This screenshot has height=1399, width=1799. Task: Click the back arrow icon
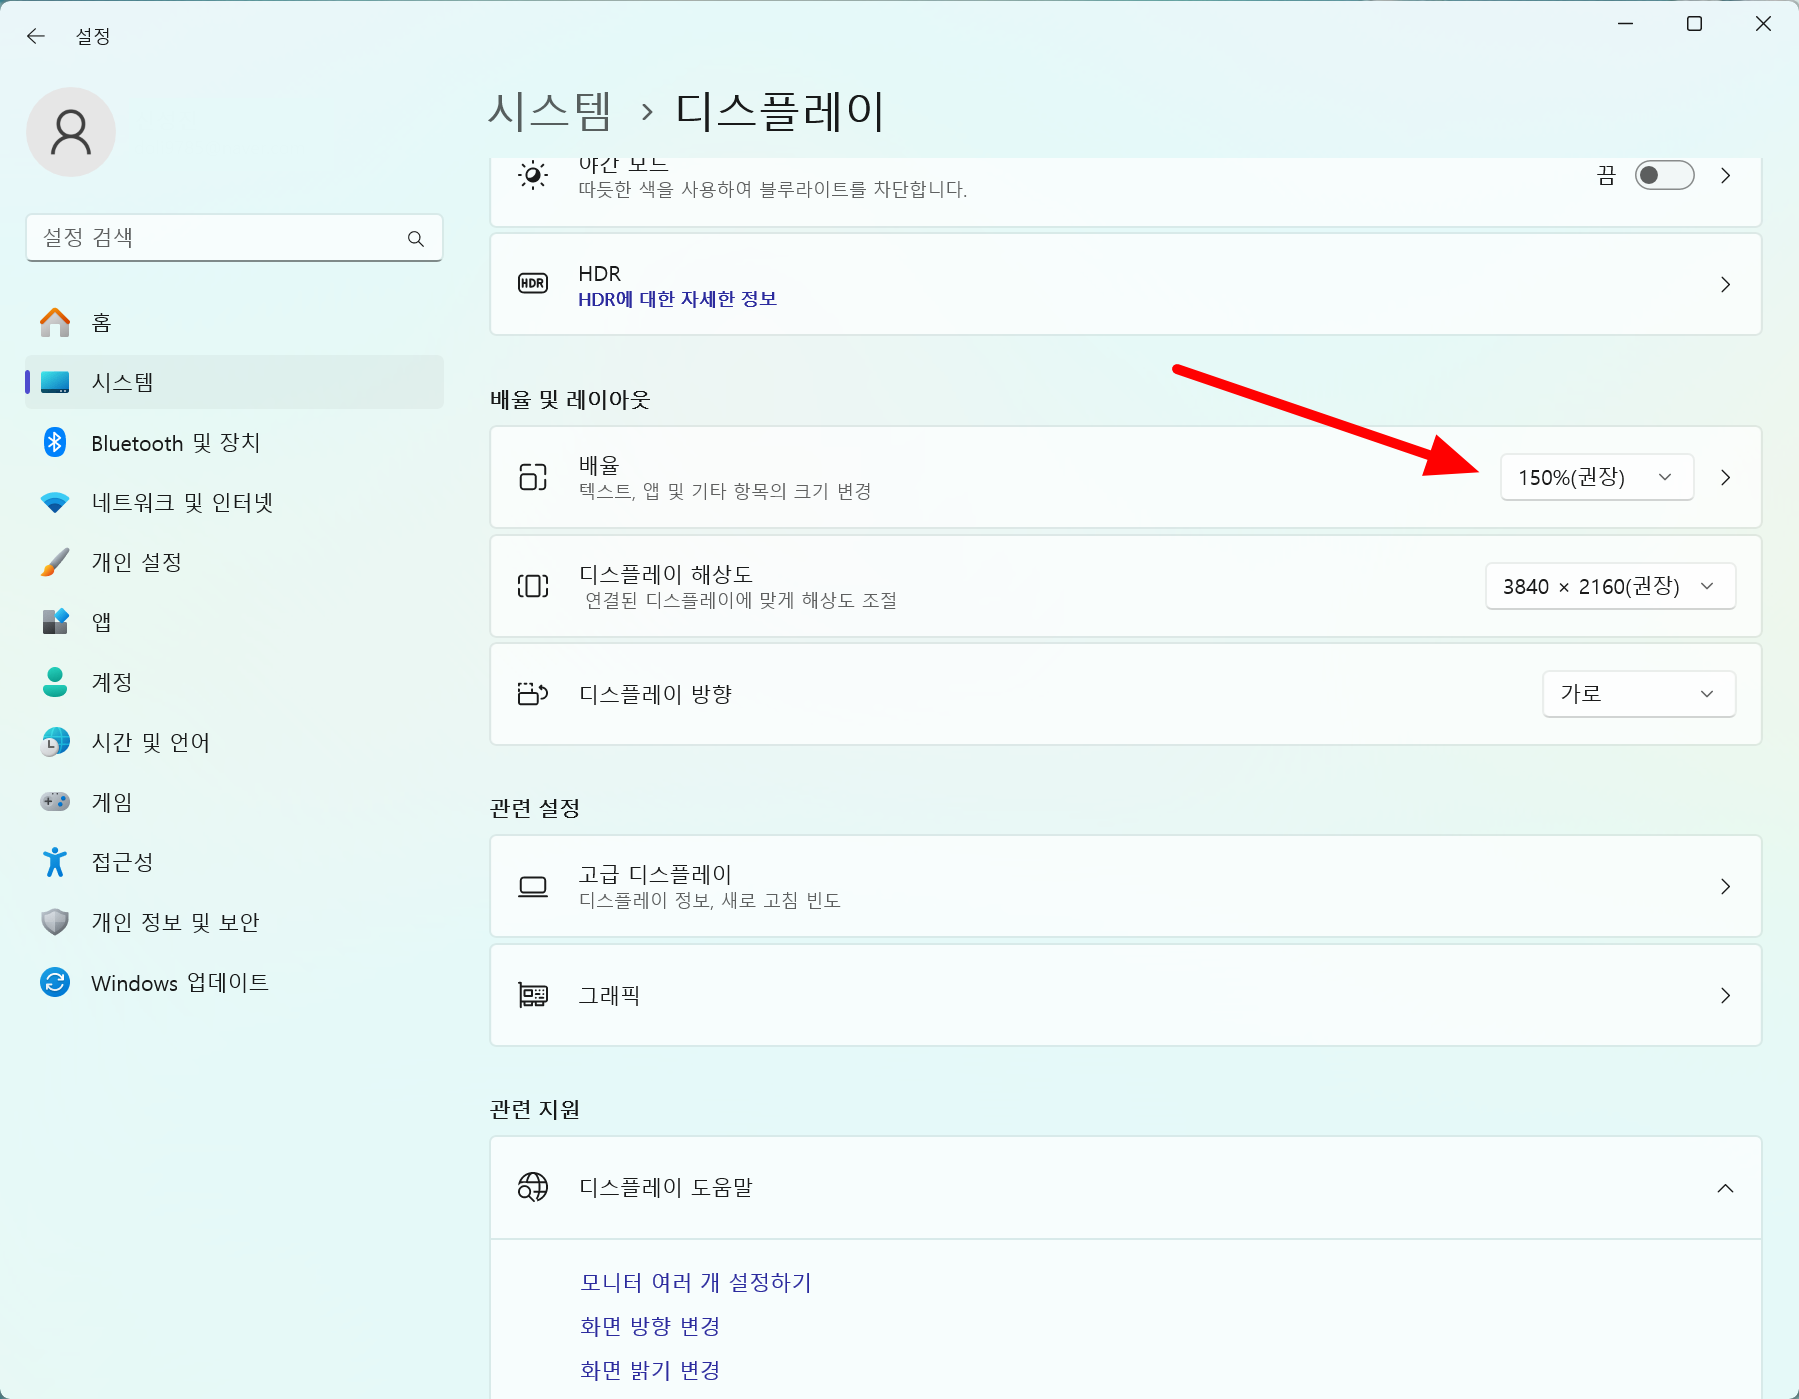click(x=36, y=36)
